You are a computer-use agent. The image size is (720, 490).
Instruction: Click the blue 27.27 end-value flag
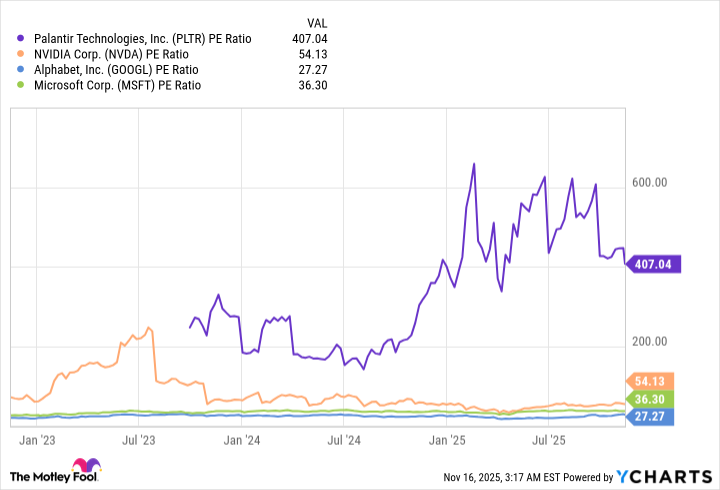(x=650, y=417)
